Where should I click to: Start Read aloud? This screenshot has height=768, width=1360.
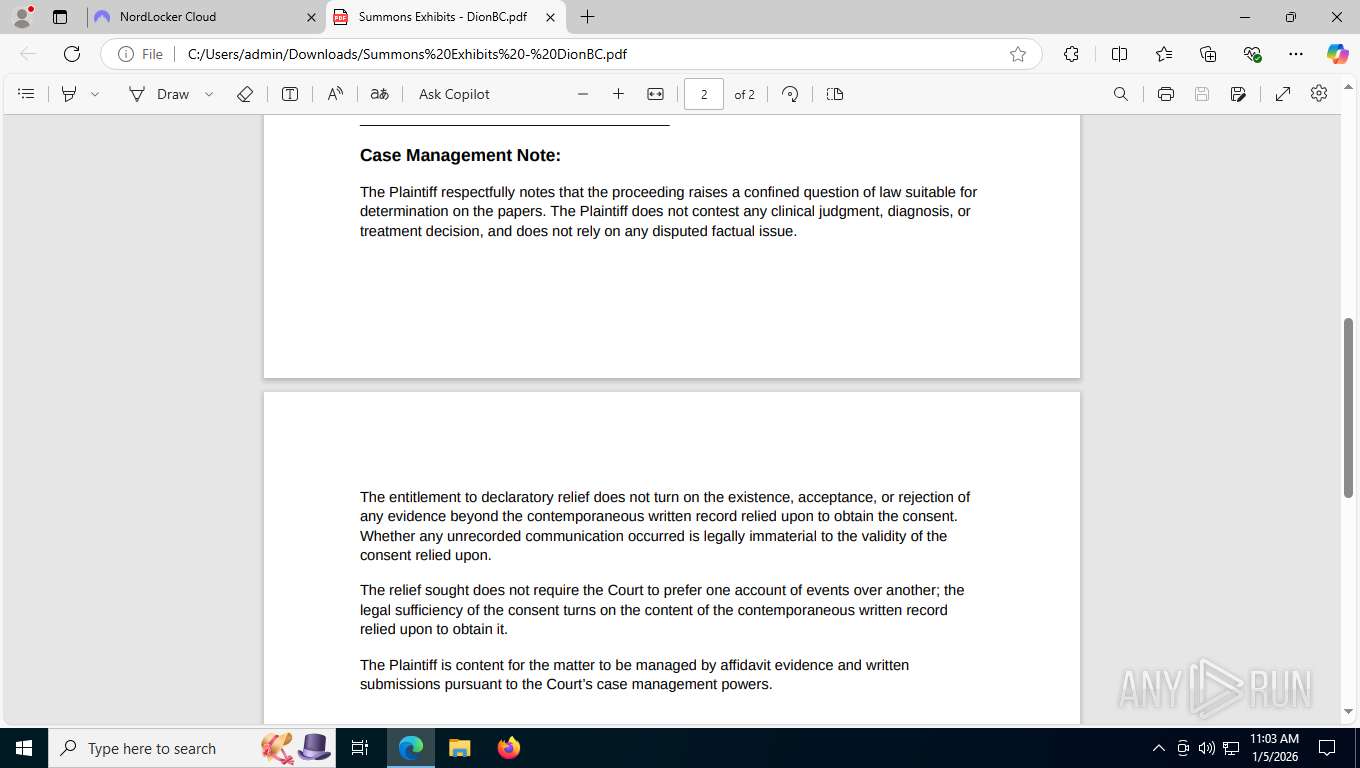point(335,94)
